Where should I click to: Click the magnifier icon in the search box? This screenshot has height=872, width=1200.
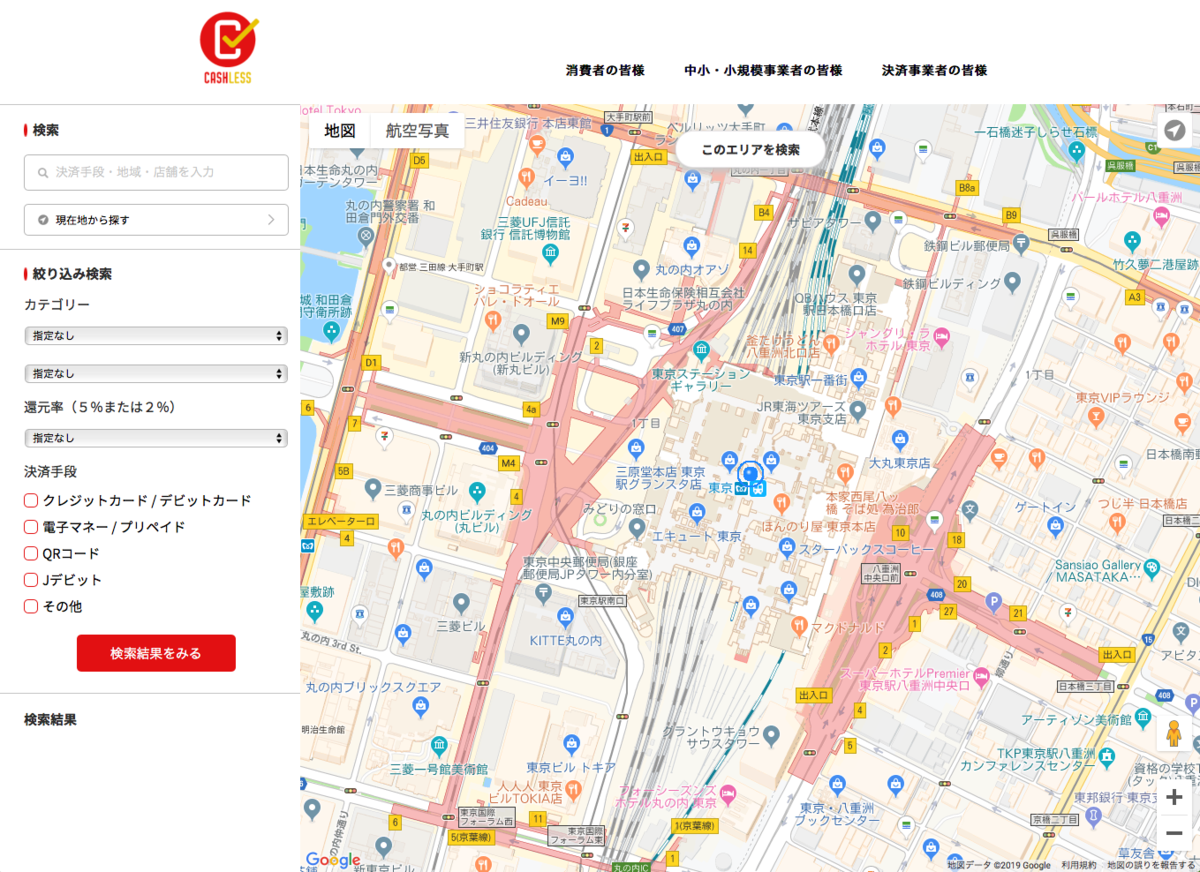click(x=42, y=173)
